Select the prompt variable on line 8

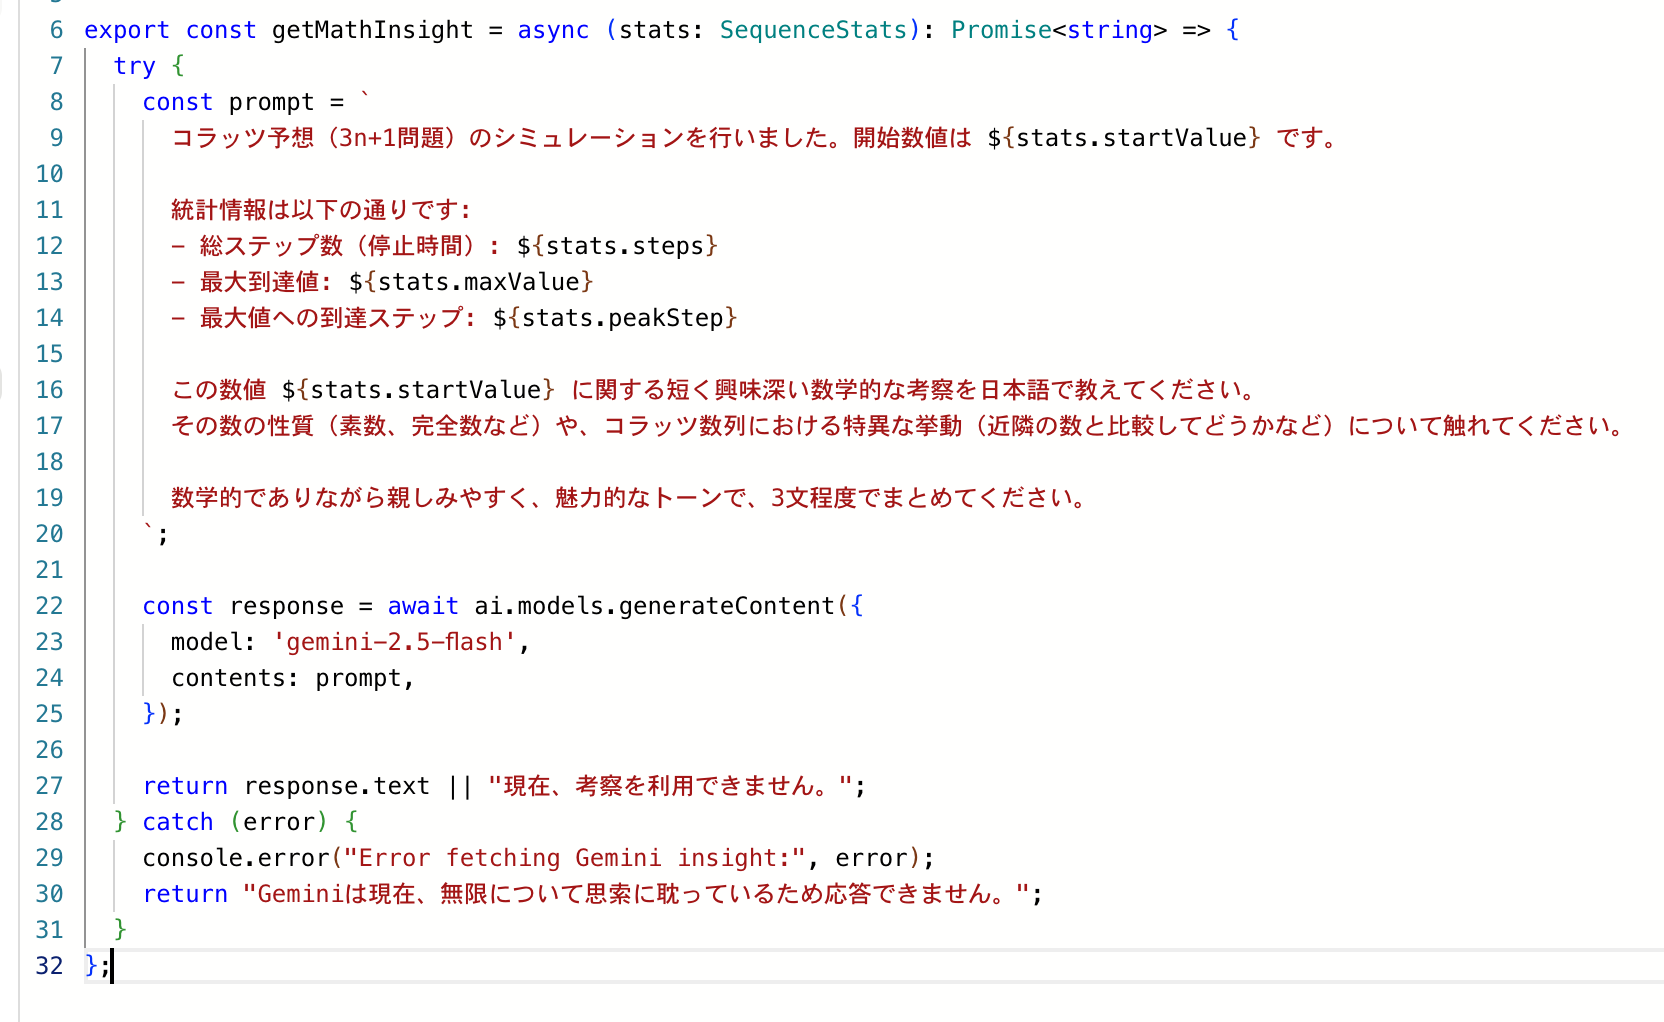coord(270,101)
